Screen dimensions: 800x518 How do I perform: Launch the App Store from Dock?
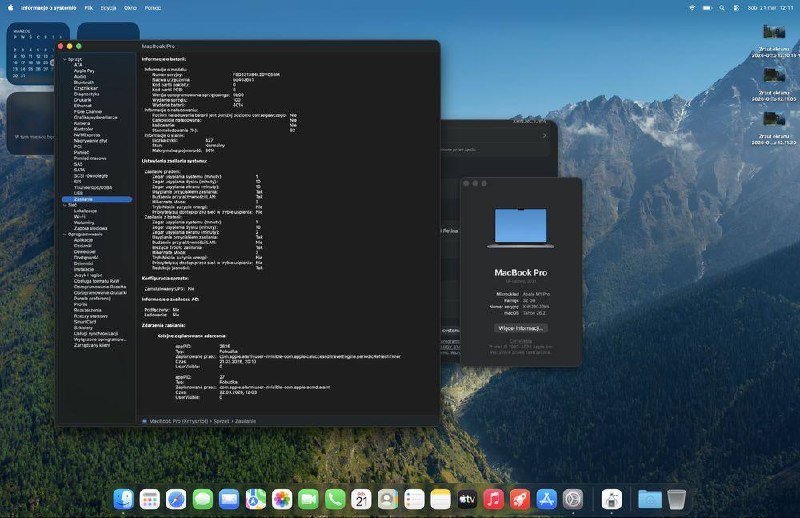tap(546, 498)
